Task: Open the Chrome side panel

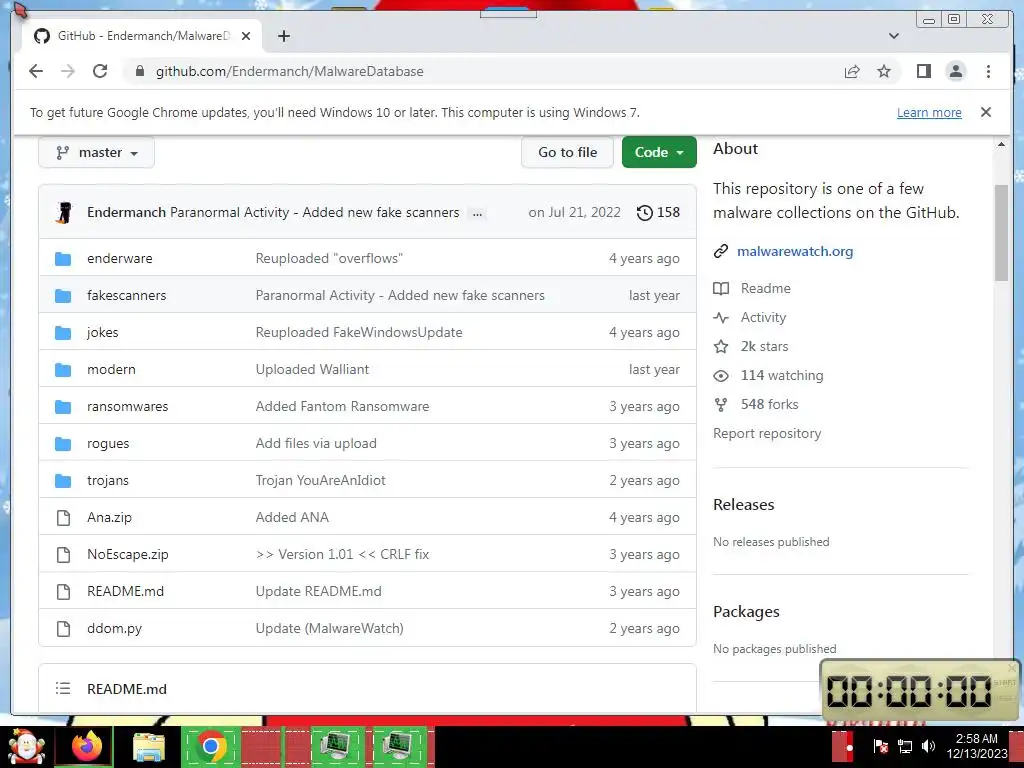Action: (923, 71)
